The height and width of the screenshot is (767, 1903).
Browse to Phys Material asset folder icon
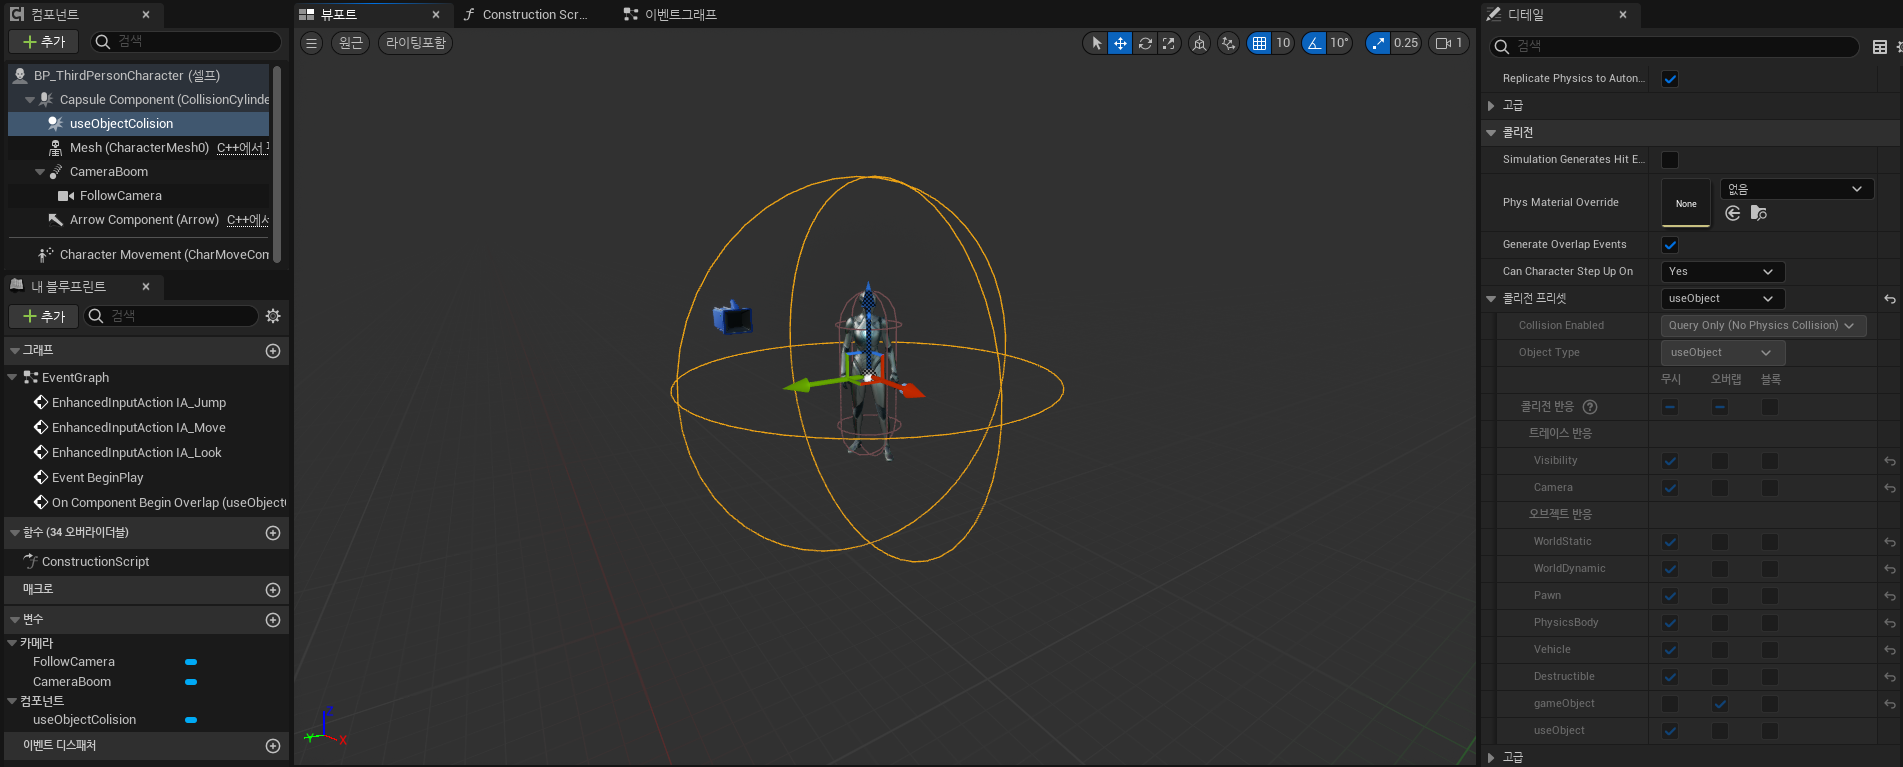point(1759,213)
